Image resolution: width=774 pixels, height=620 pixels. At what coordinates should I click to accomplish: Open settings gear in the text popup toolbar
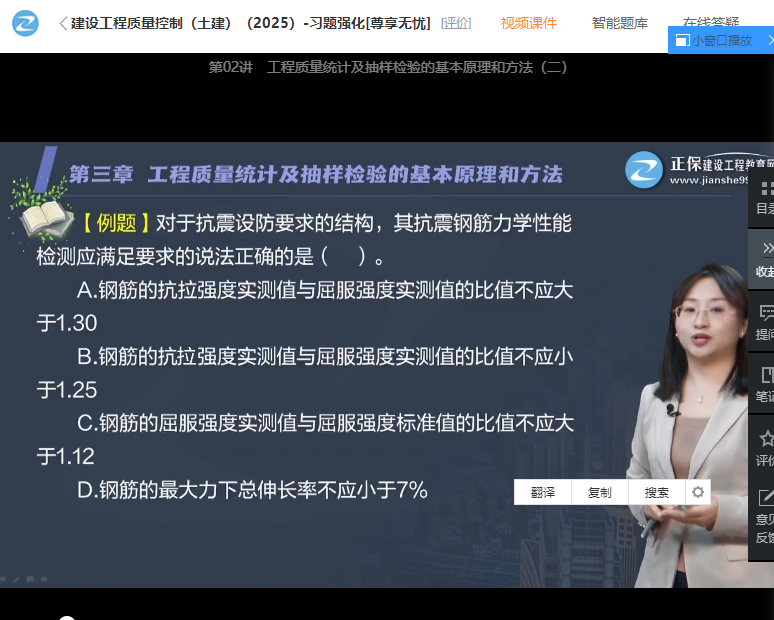coord(698,492)
